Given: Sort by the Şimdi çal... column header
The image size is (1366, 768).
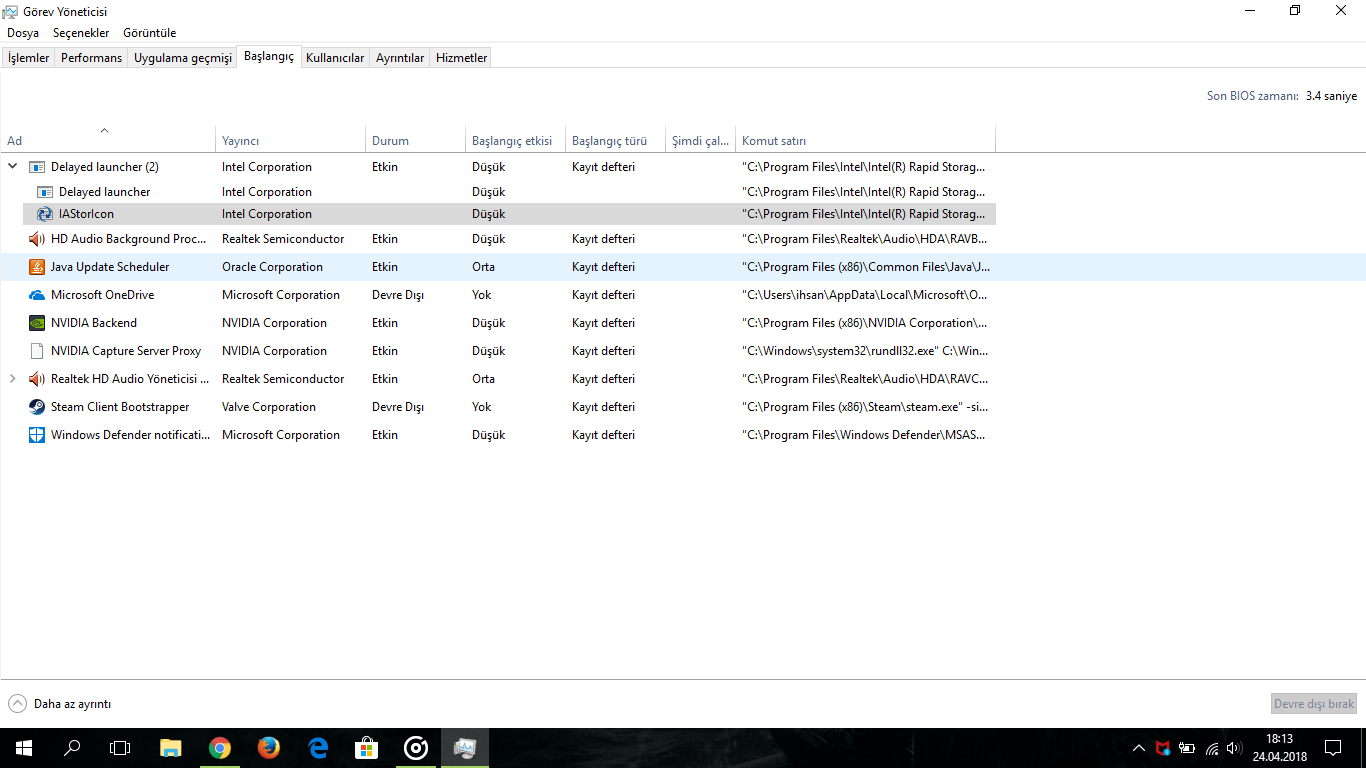Looking at the screenshot, I should pyautogui.click(x=701, y=141).
